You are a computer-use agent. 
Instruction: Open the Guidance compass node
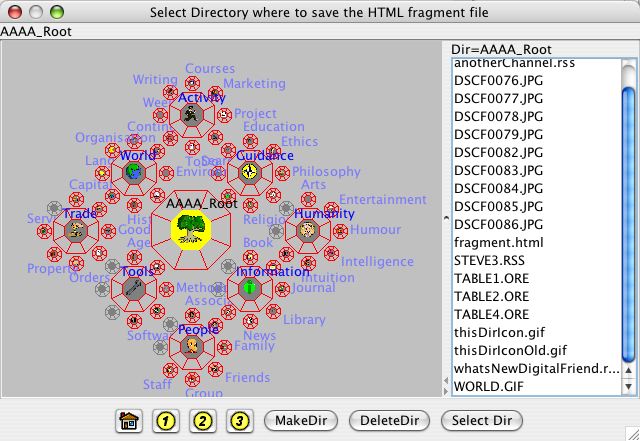[x=249, y=172]
